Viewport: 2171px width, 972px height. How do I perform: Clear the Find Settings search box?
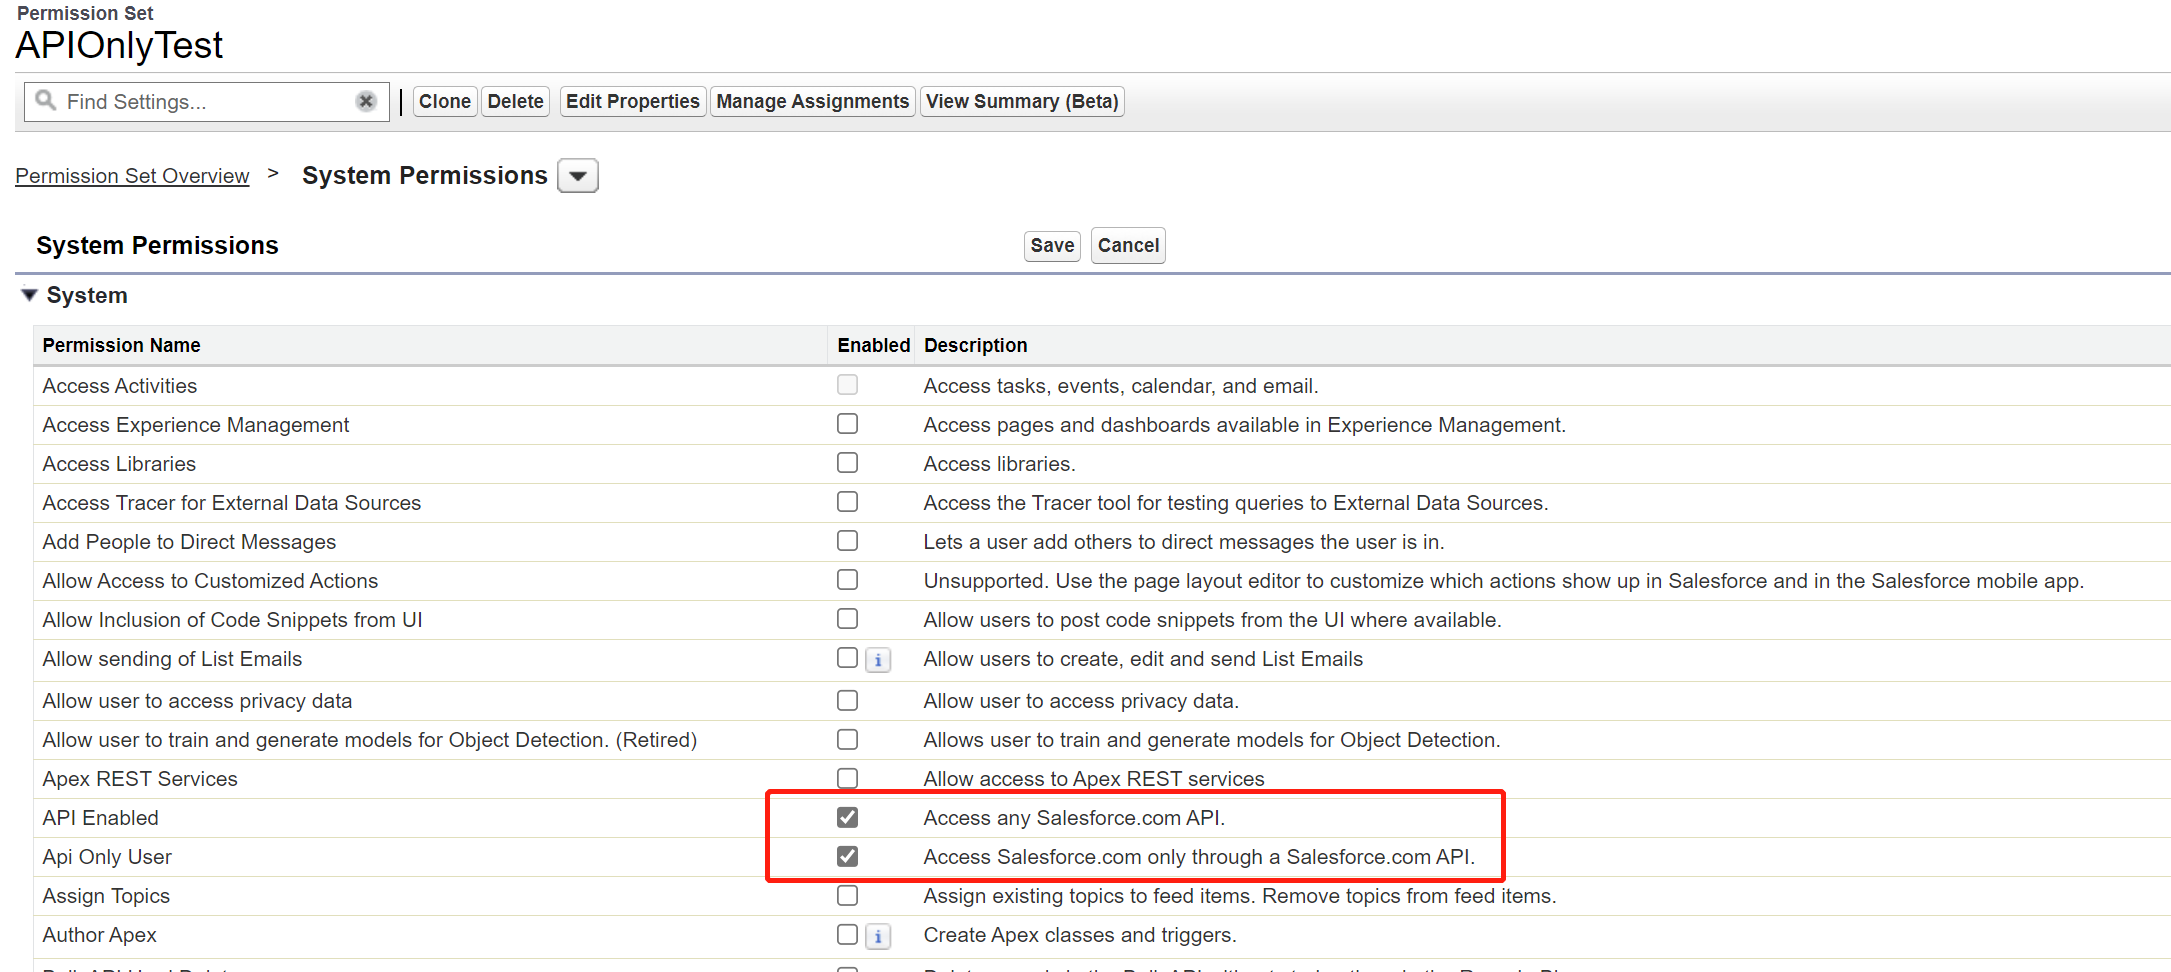click(366, 101)
